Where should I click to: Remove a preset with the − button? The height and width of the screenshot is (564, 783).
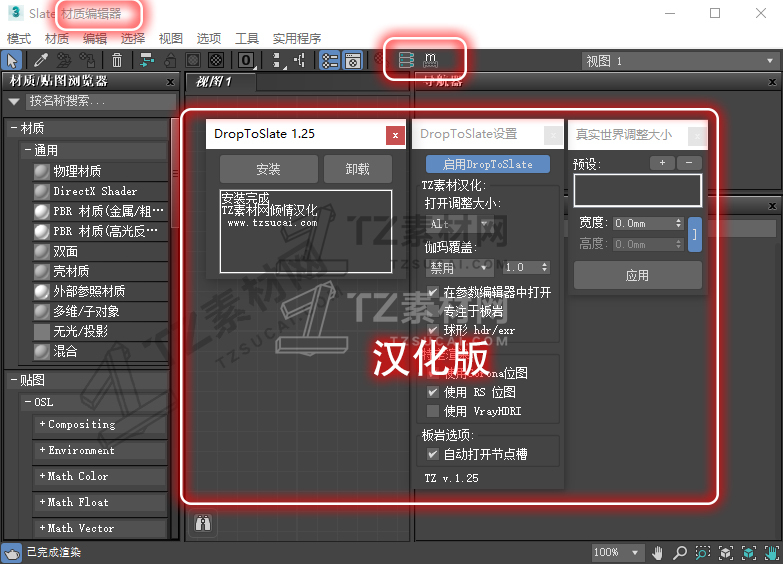689,163
